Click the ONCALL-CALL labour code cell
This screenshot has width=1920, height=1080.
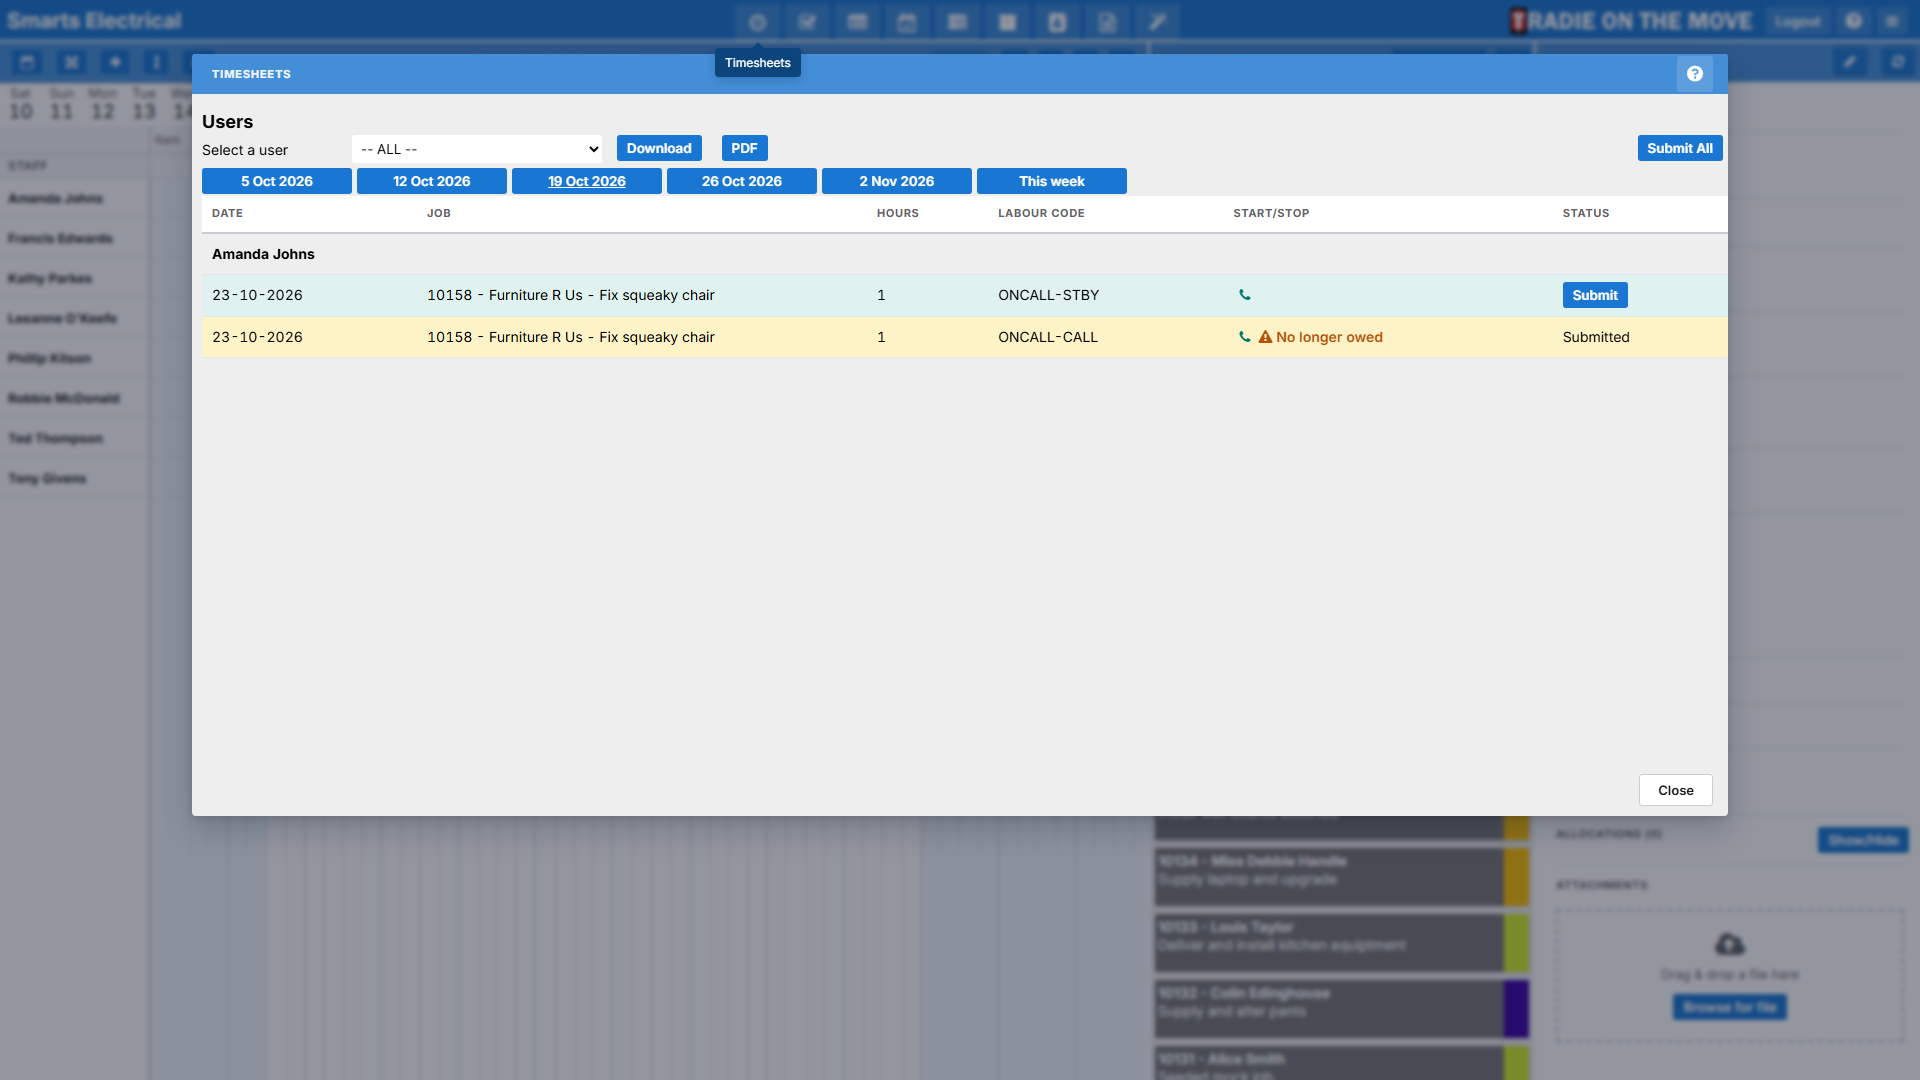[1048, 337]
